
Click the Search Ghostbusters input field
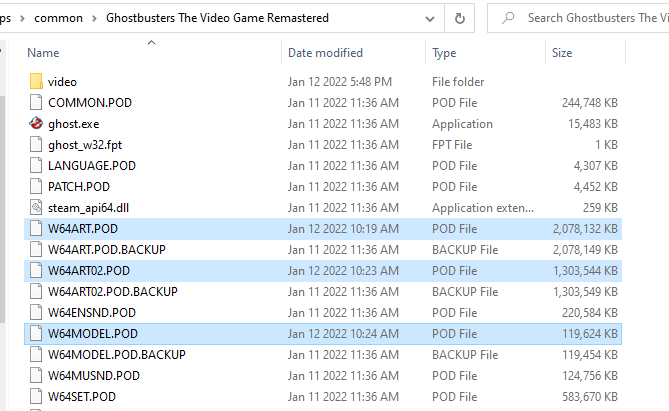click(x=590, y=18)
